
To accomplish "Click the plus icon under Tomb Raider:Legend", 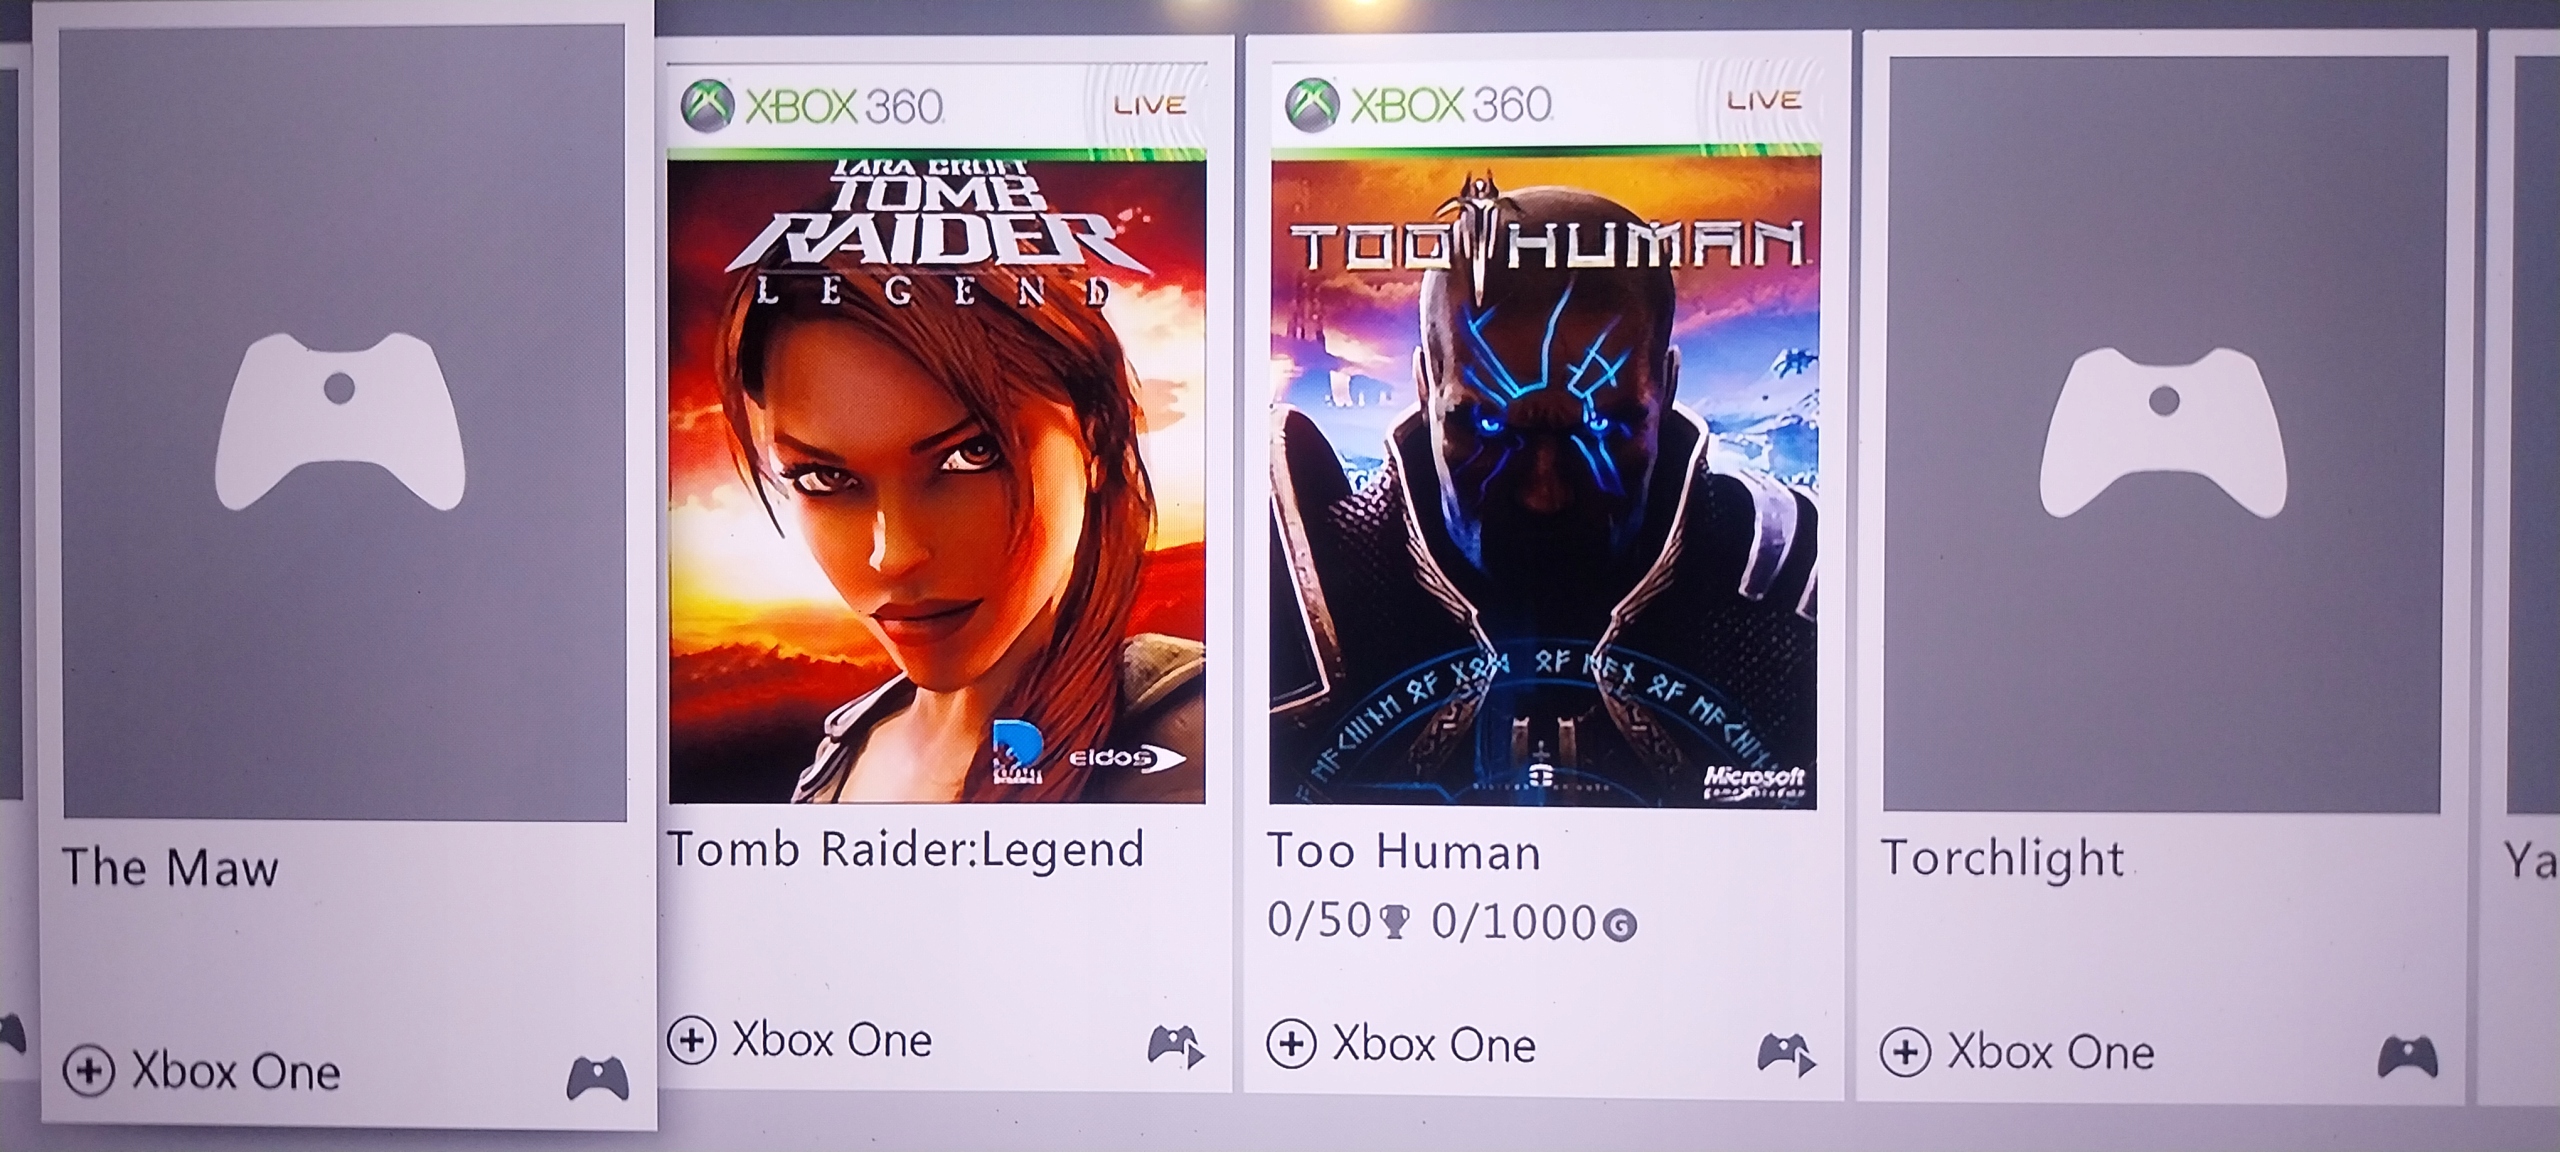I will pos(692,1040).
